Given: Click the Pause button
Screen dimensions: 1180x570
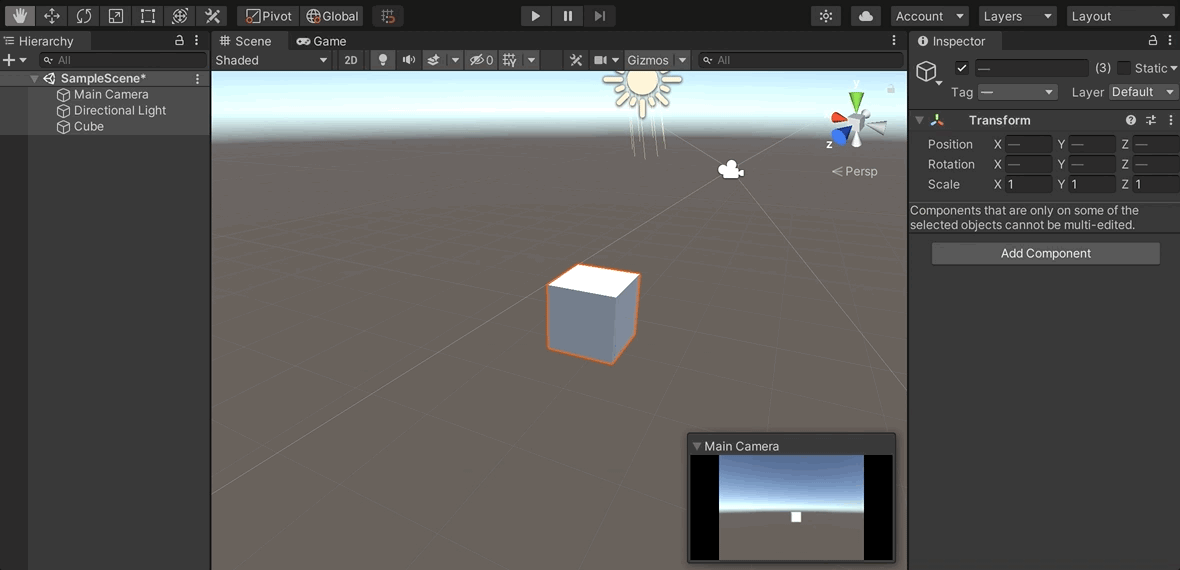Looking at the screenshot, I should click(x=568, y=16).
